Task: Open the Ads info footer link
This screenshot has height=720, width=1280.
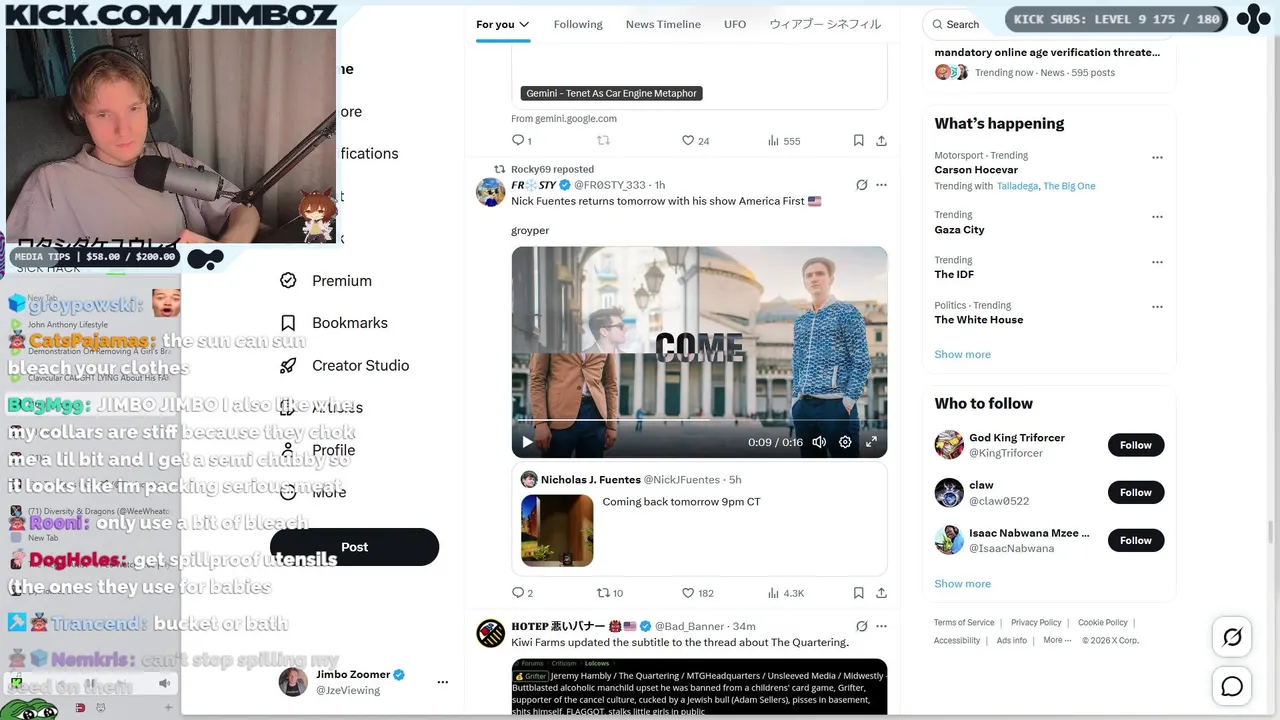Action: pyautogui.click(x=1011, y=640)
